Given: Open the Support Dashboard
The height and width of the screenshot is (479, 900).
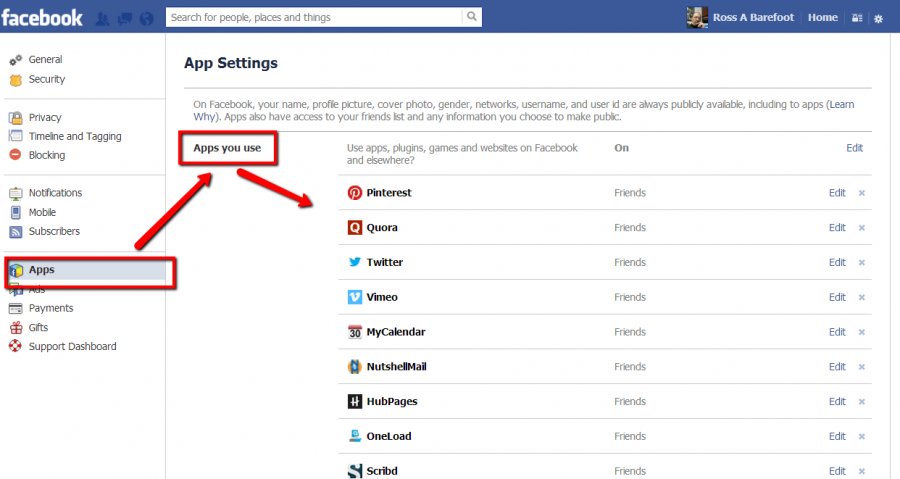Looking at the screenshot, I should pos(73,346).
